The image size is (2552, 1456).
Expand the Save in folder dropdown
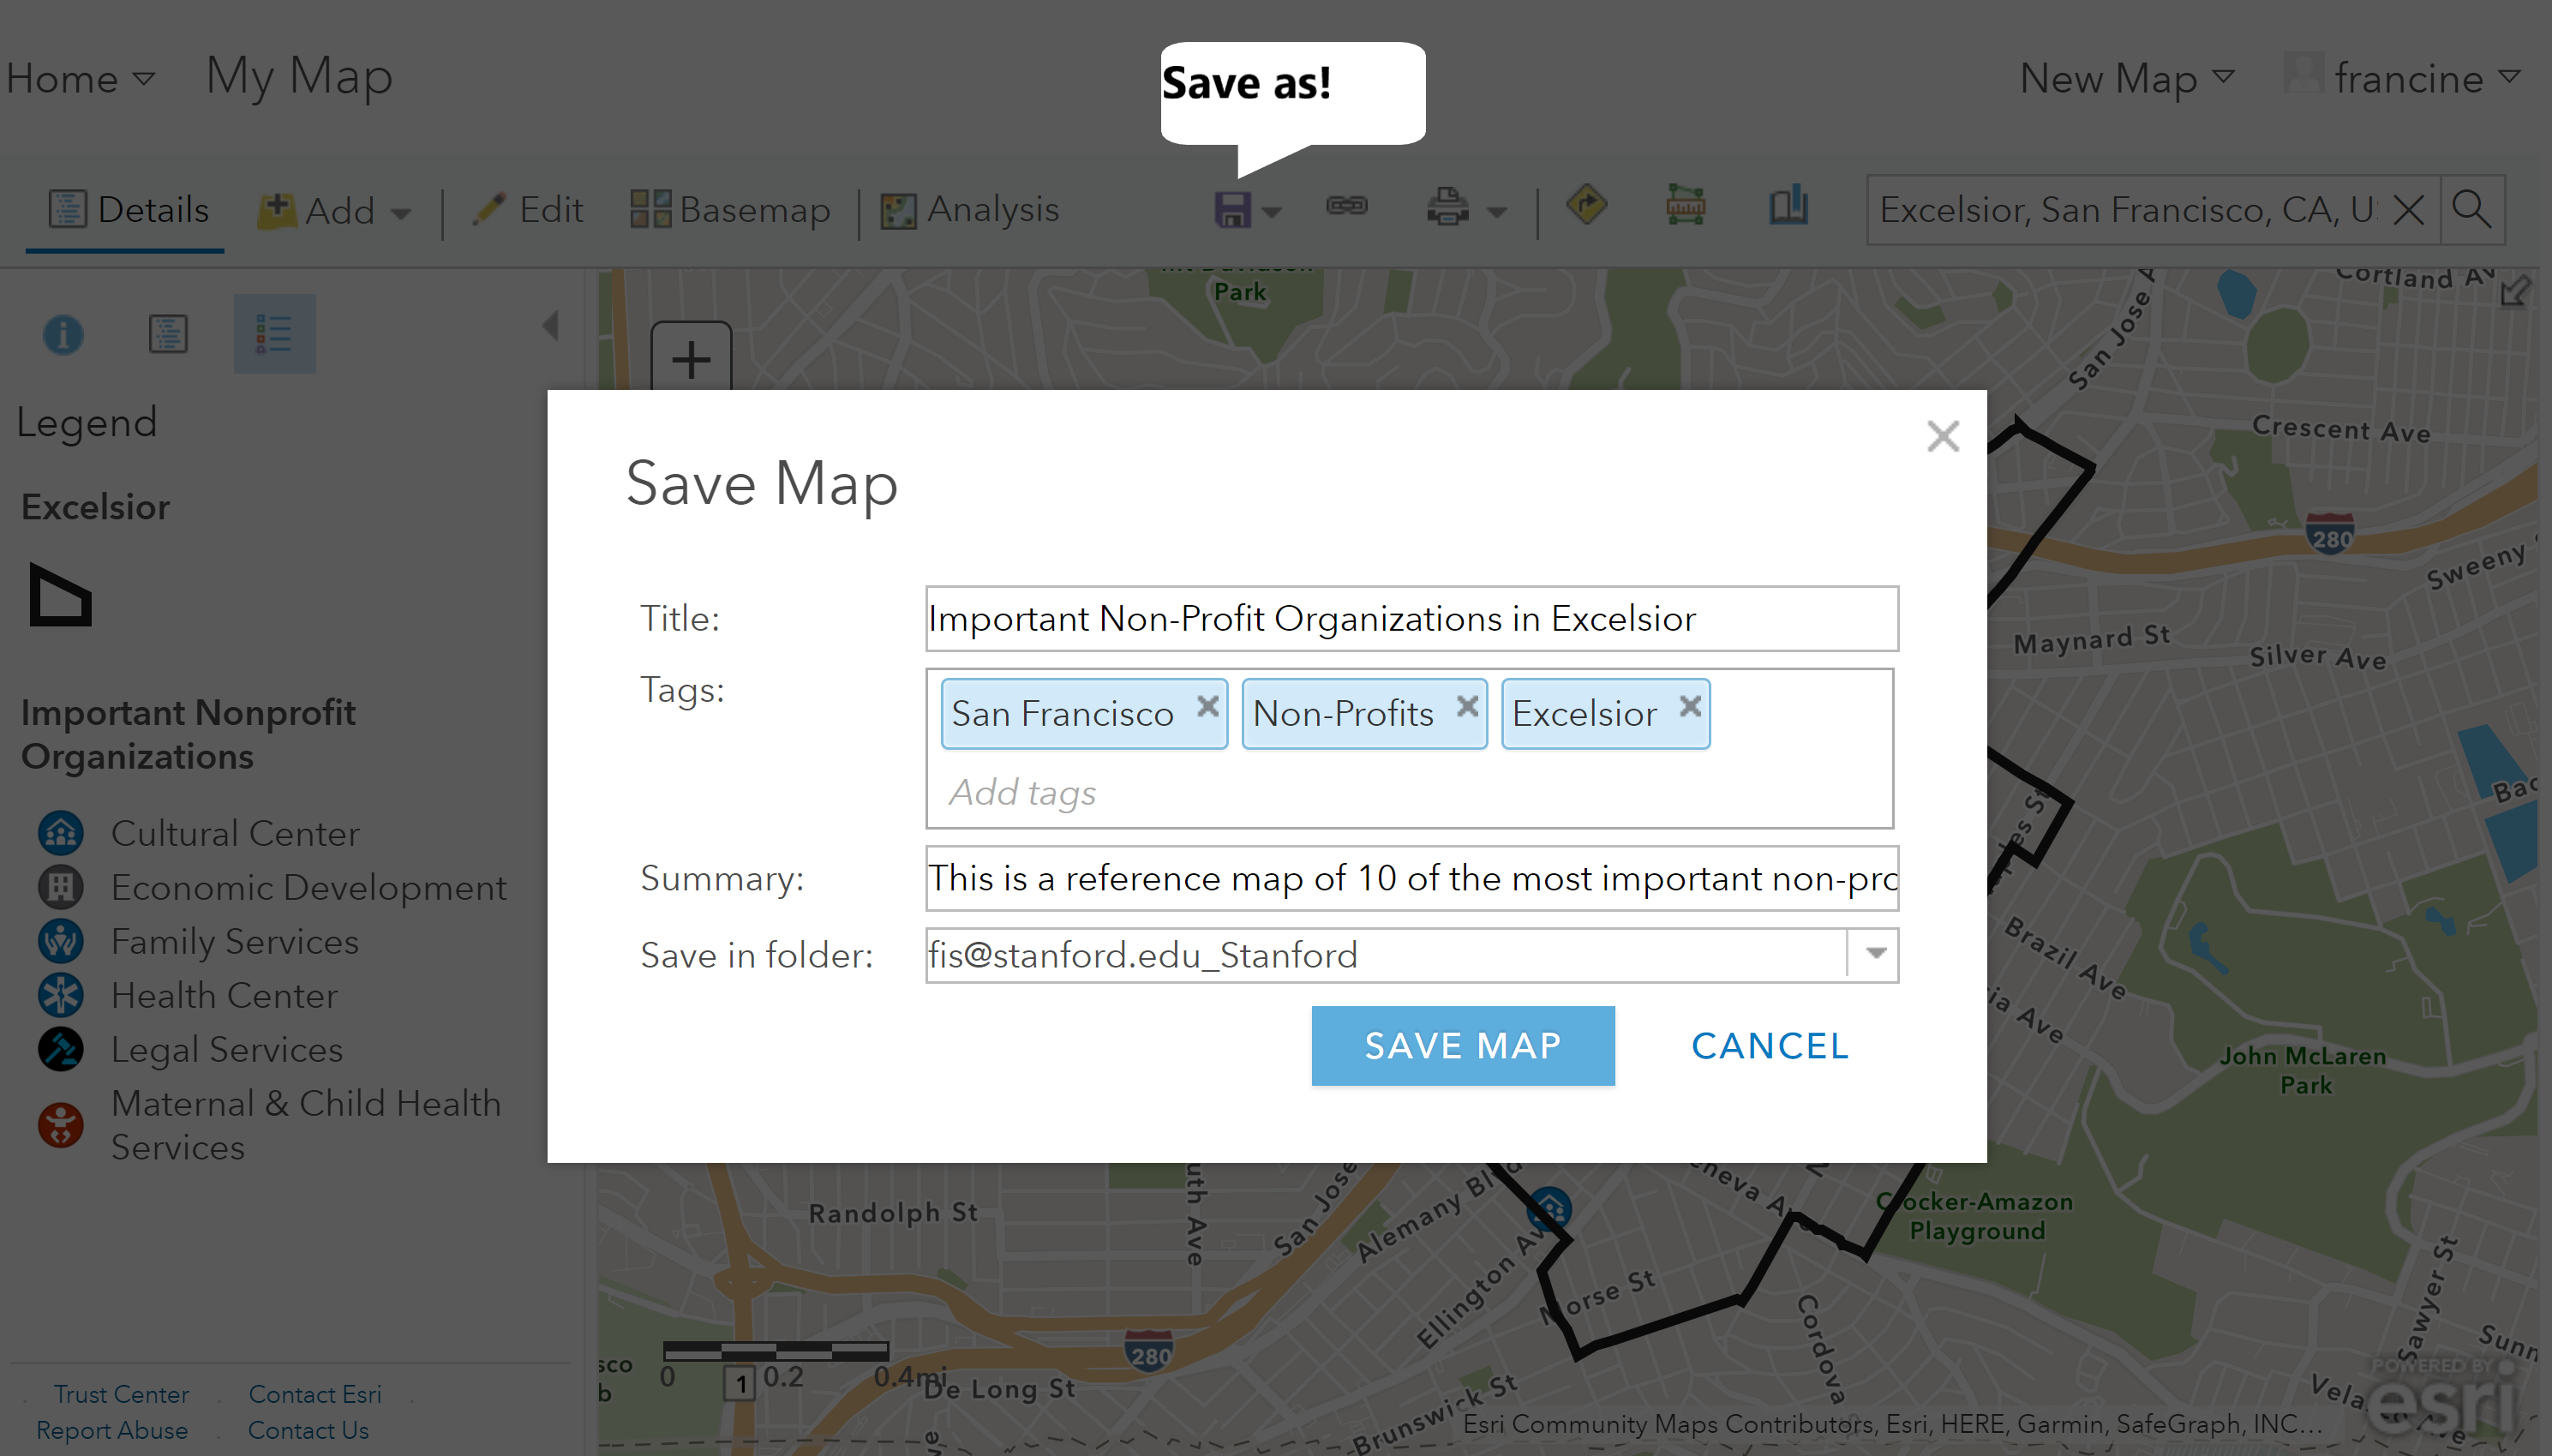pos(1875,954)
